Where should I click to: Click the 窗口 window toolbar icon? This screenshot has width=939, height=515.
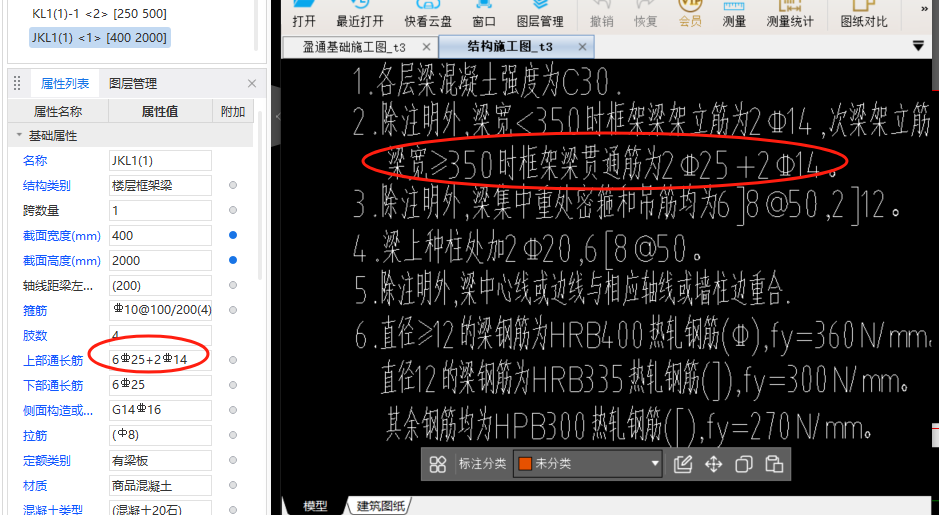(x=483, y=14)
